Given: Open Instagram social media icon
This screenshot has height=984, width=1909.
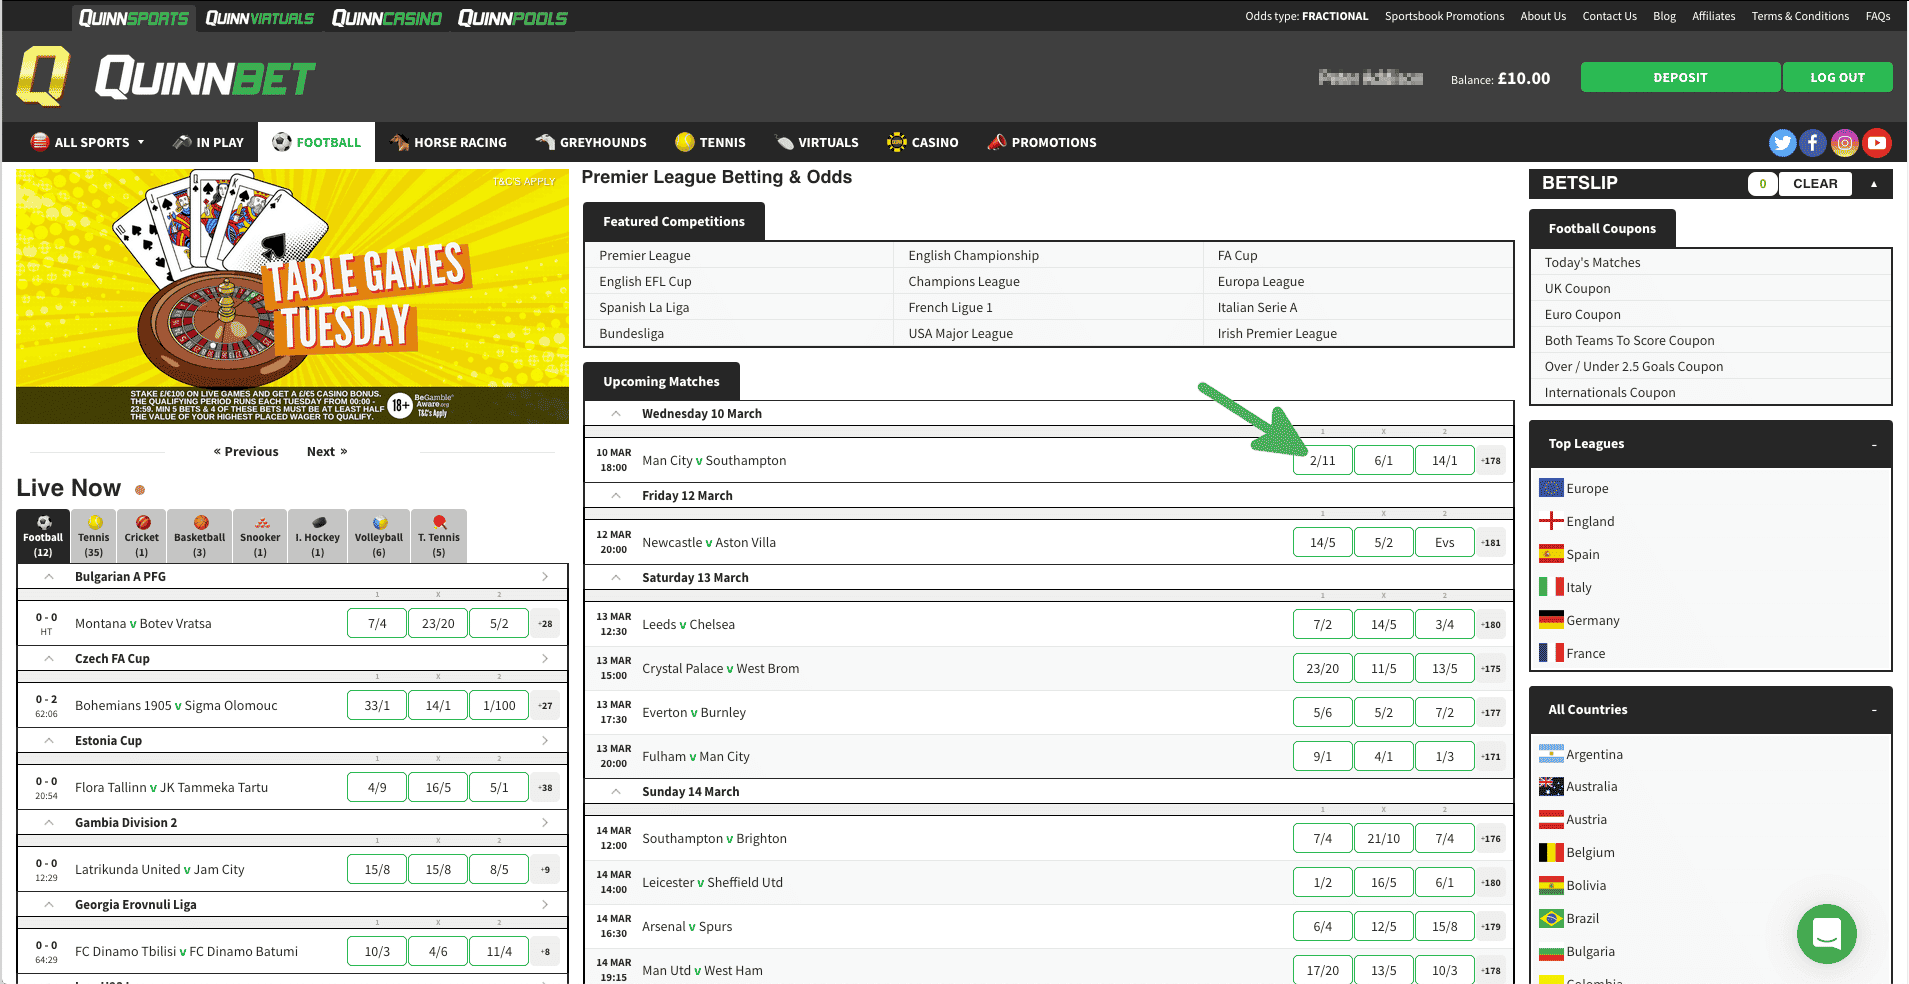Looking at the screenshot, I should (1845, 143).
